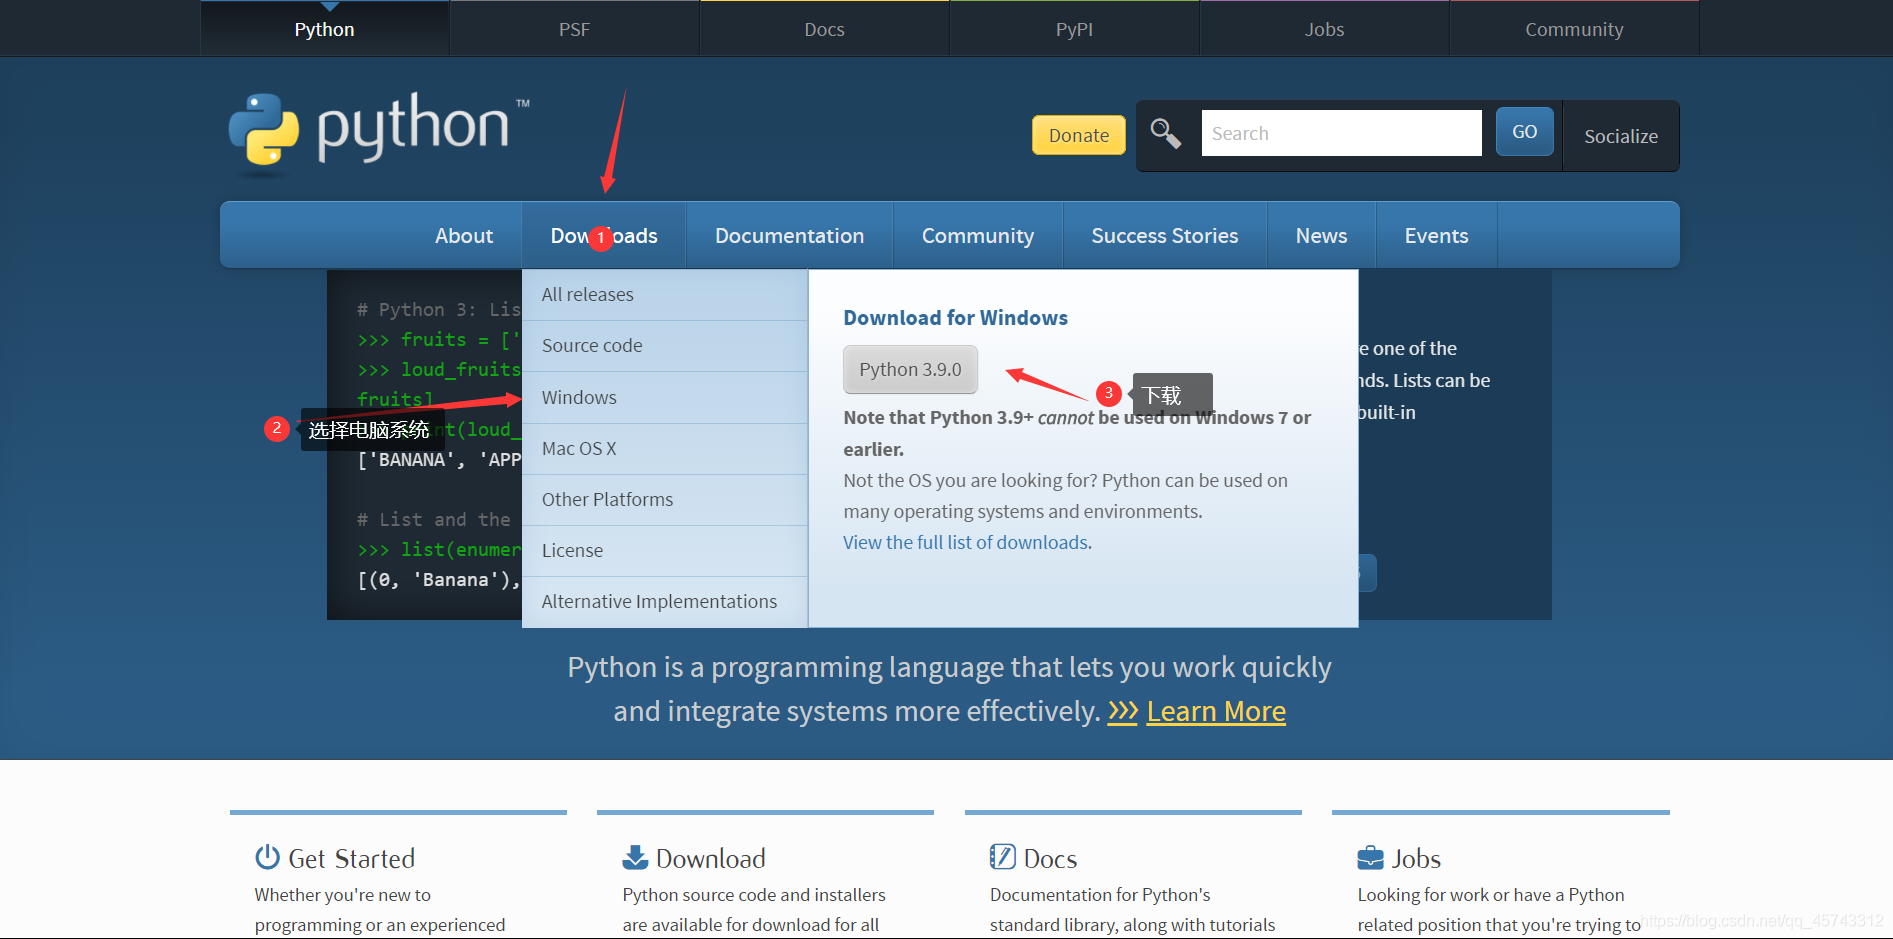Open the About navigation menu
Image resolution: width=1893 pixels, height=939 pixels.
pos(464,235)
